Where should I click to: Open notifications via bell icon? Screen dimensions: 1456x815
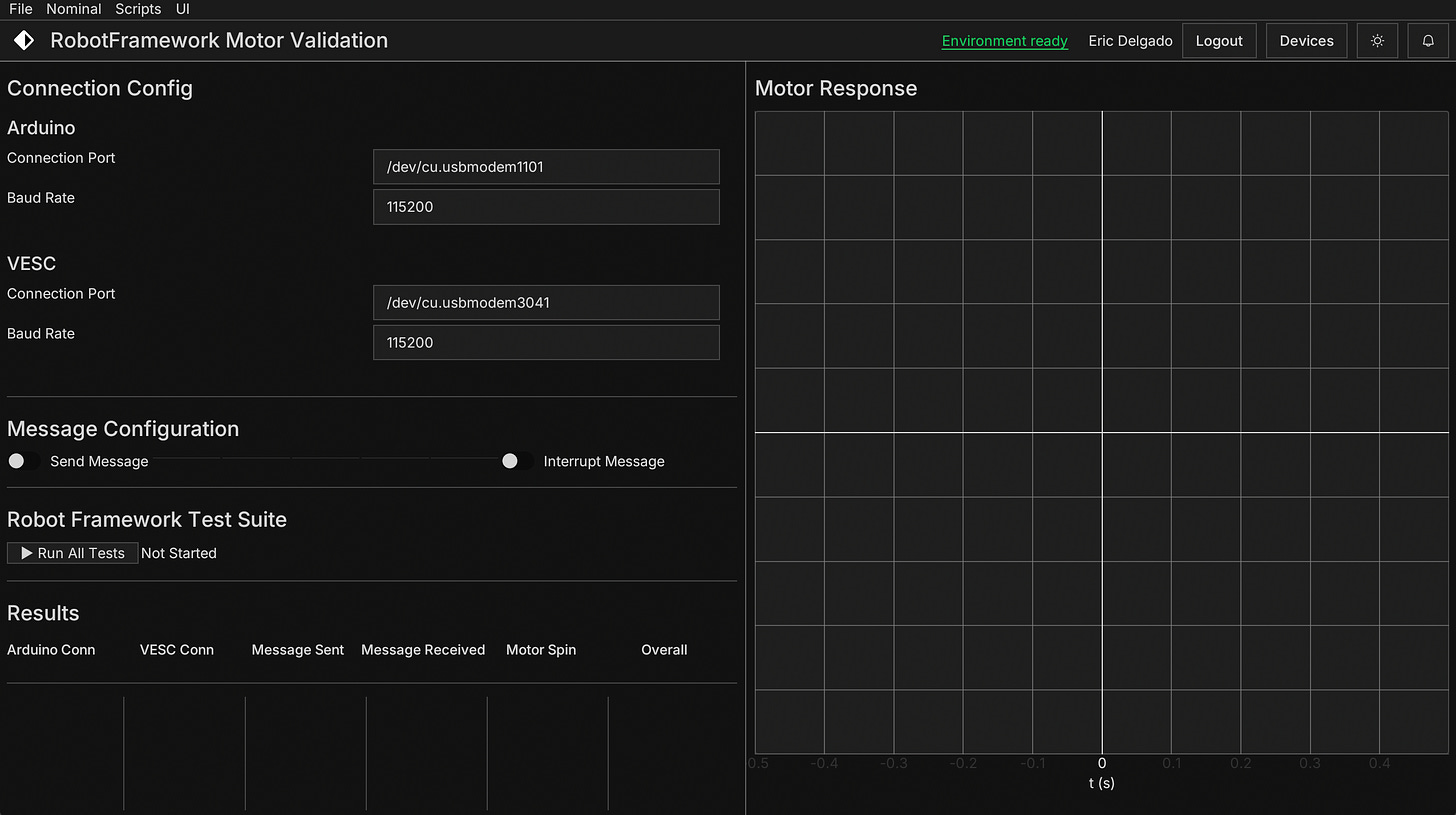click(1428, 41)
